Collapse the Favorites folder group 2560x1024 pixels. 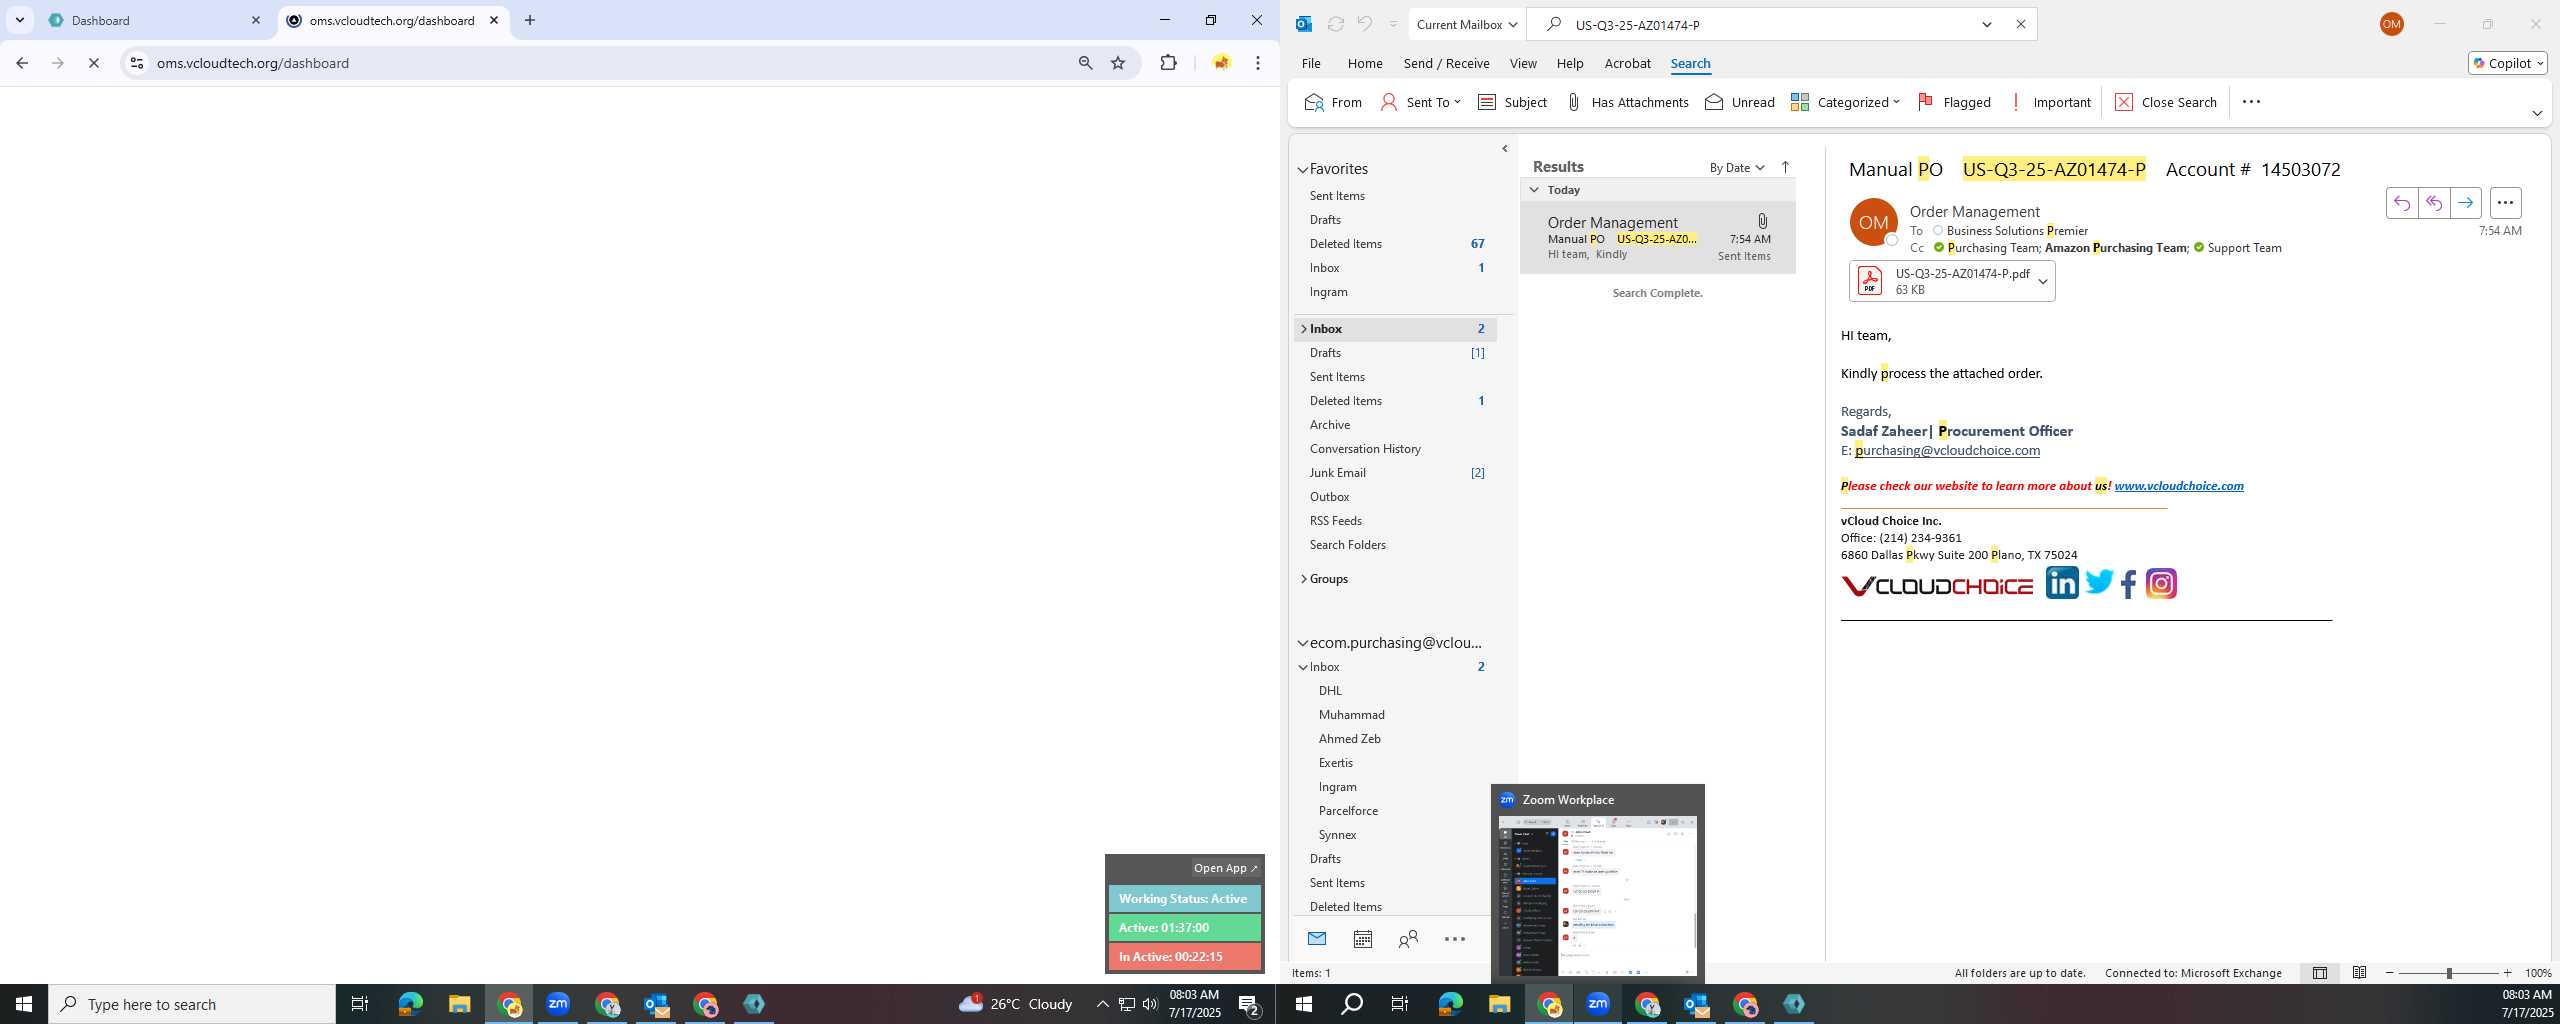[x=1303, y=170]
